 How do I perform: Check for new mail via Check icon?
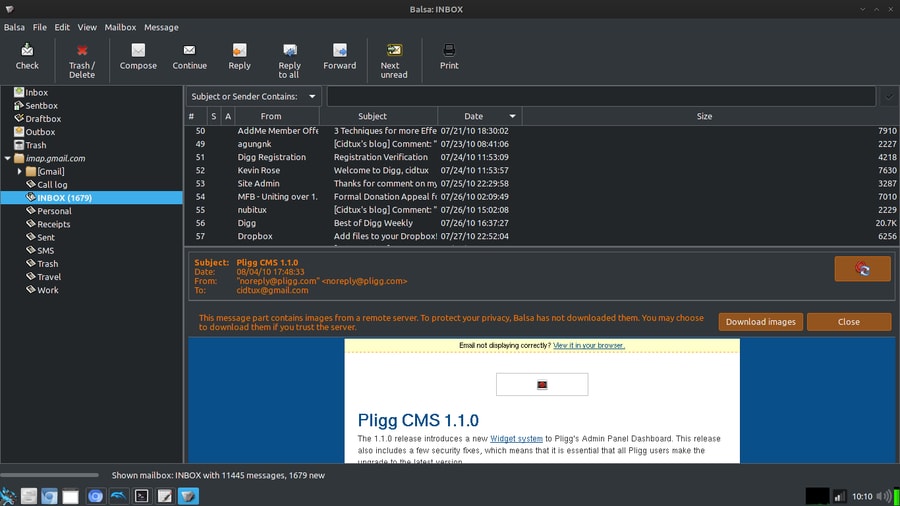[27, 57]
